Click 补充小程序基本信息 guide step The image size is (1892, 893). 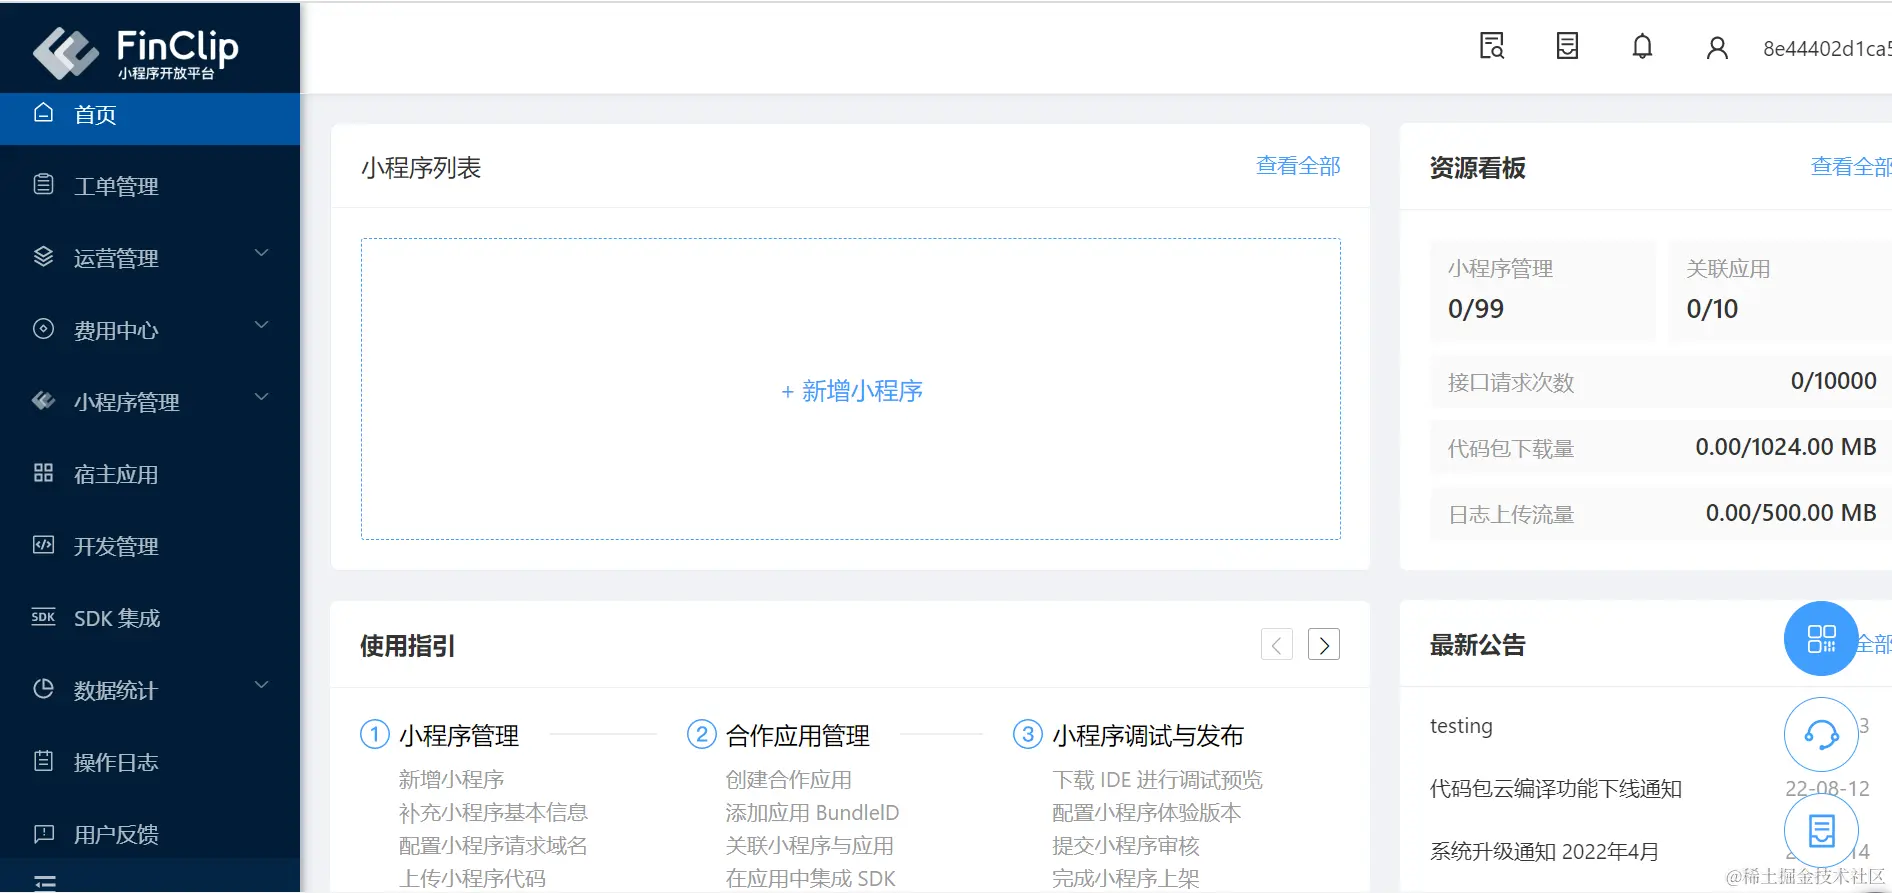[493, 812]
